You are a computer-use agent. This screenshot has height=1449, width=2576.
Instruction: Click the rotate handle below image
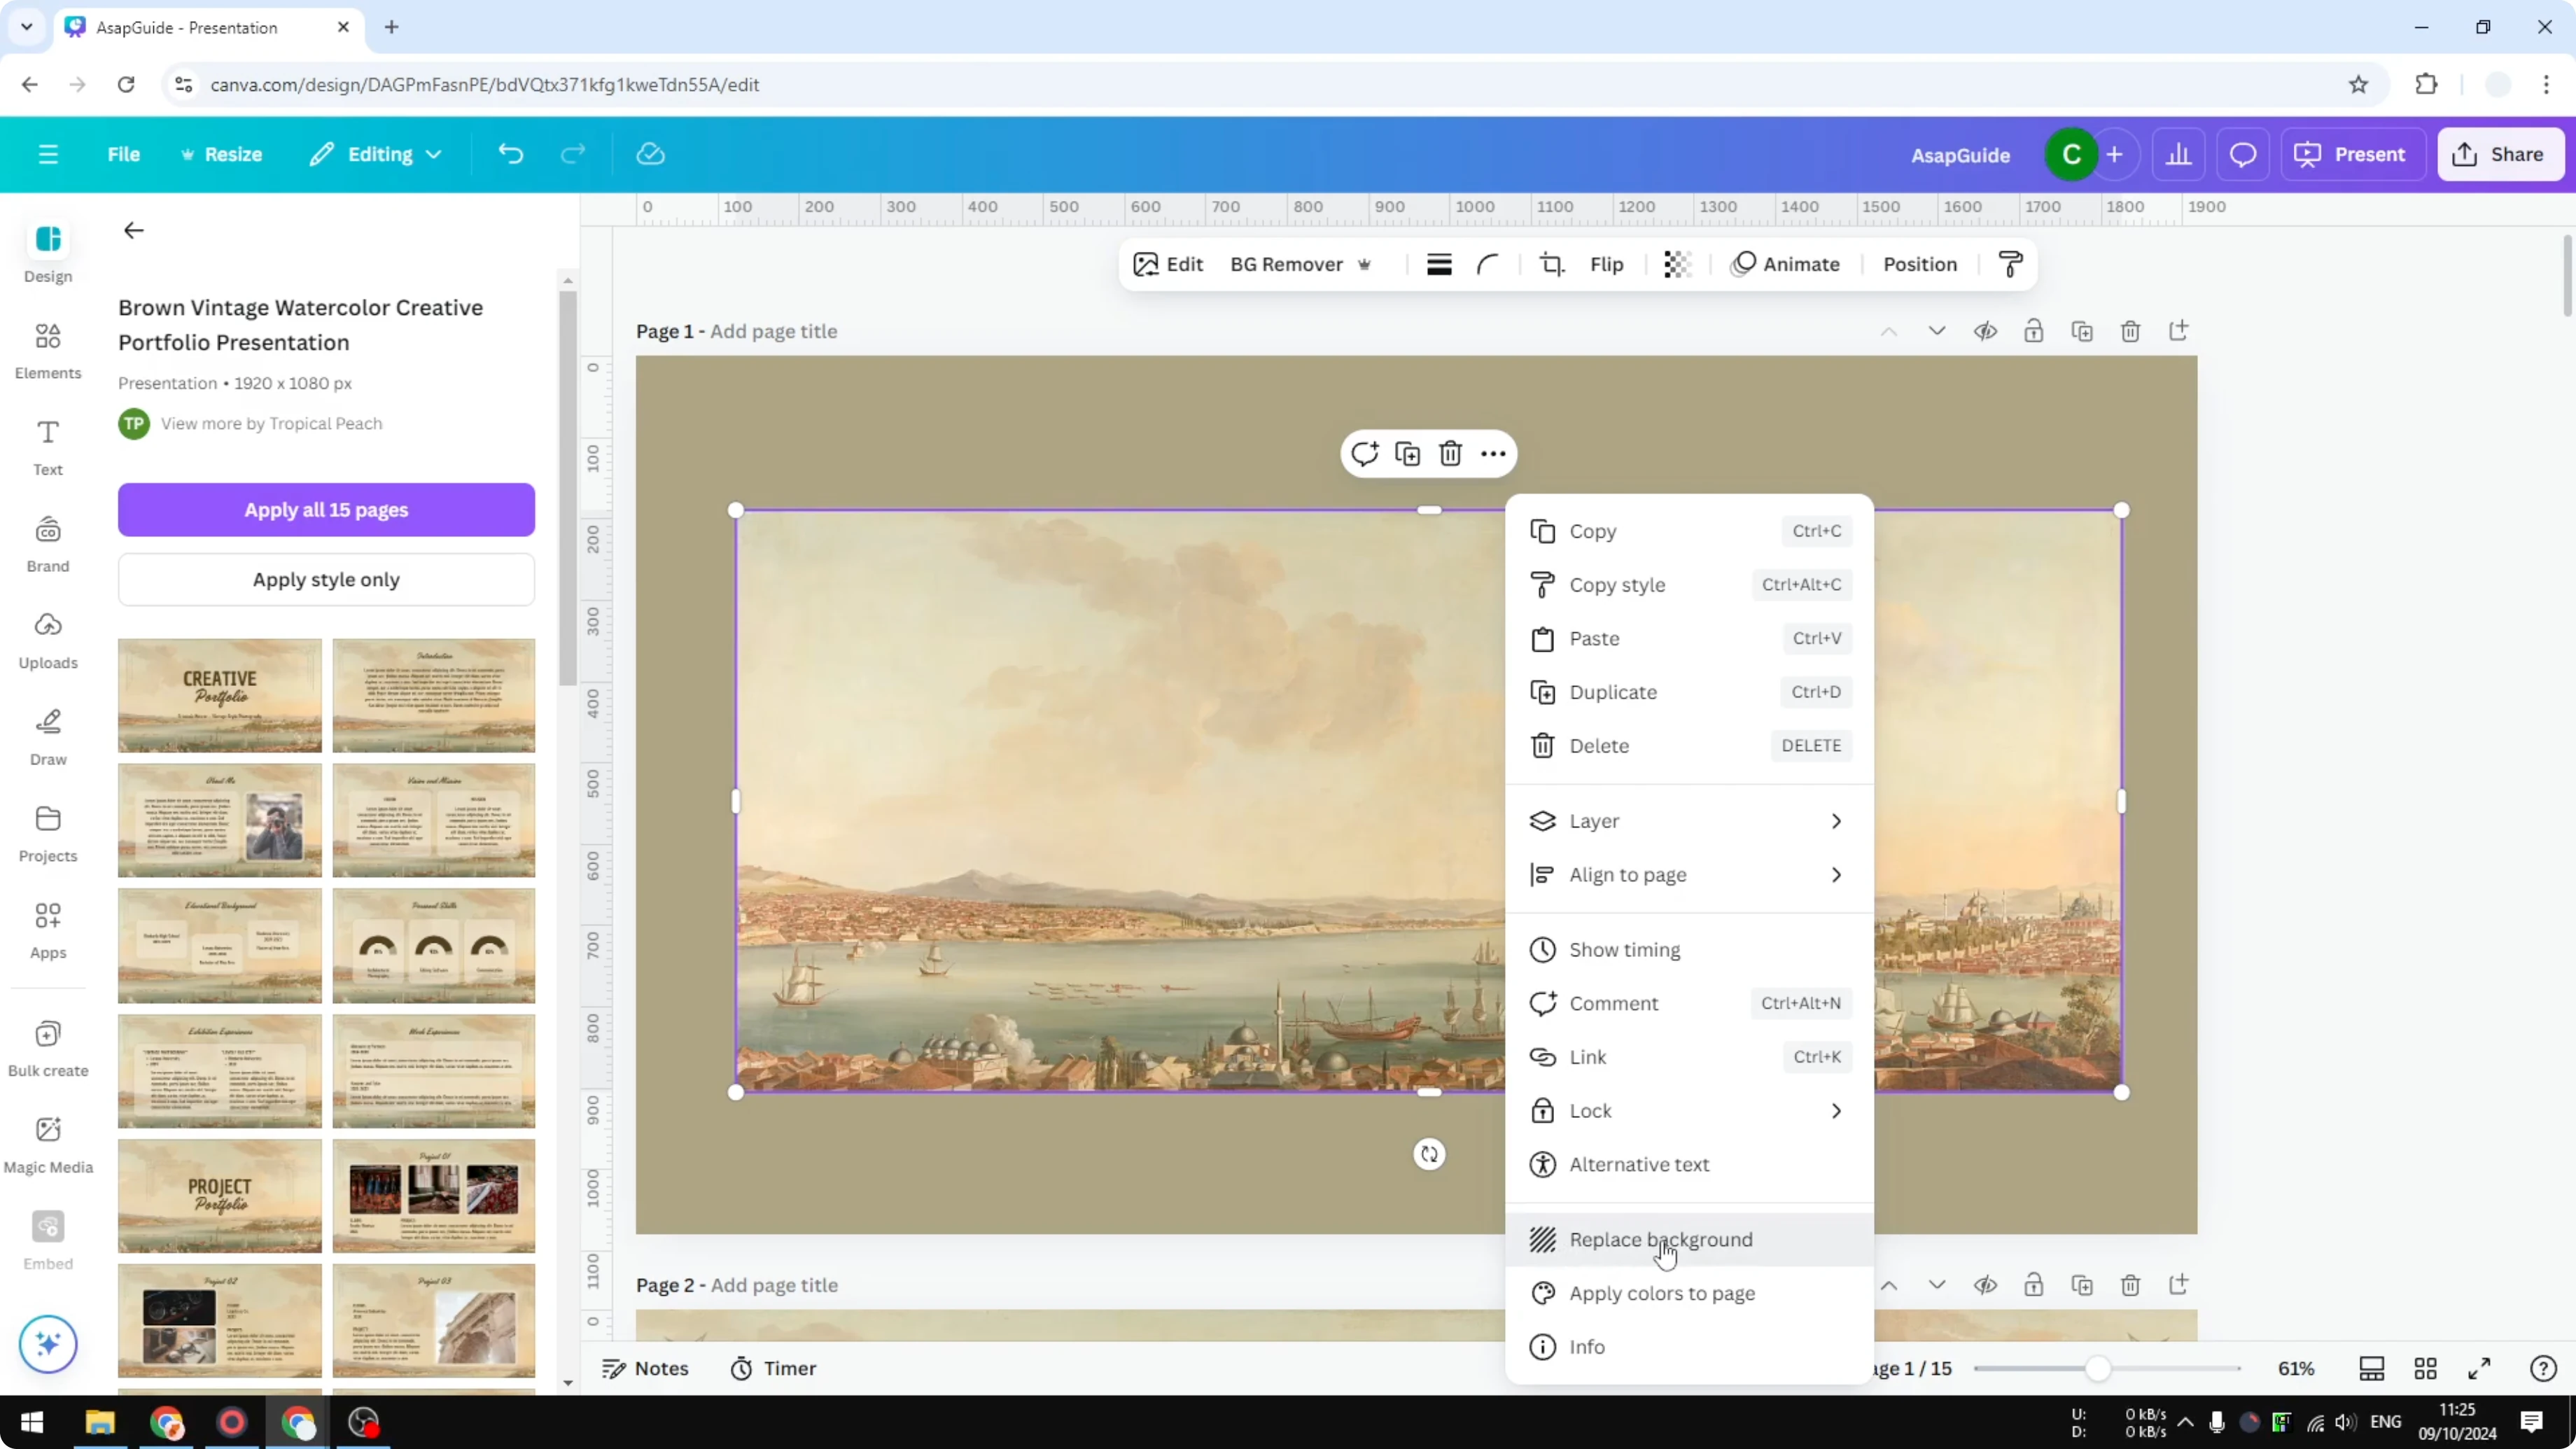pyautogui.click(x=1429, y=1154)
